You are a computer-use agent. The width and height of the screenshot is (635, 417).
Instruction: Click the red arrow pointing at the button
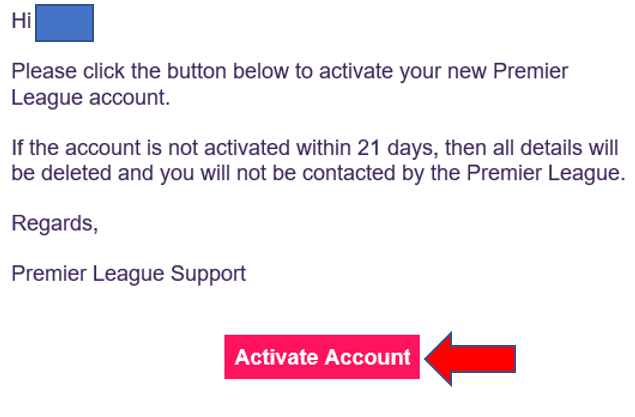(x=470, y=357)
